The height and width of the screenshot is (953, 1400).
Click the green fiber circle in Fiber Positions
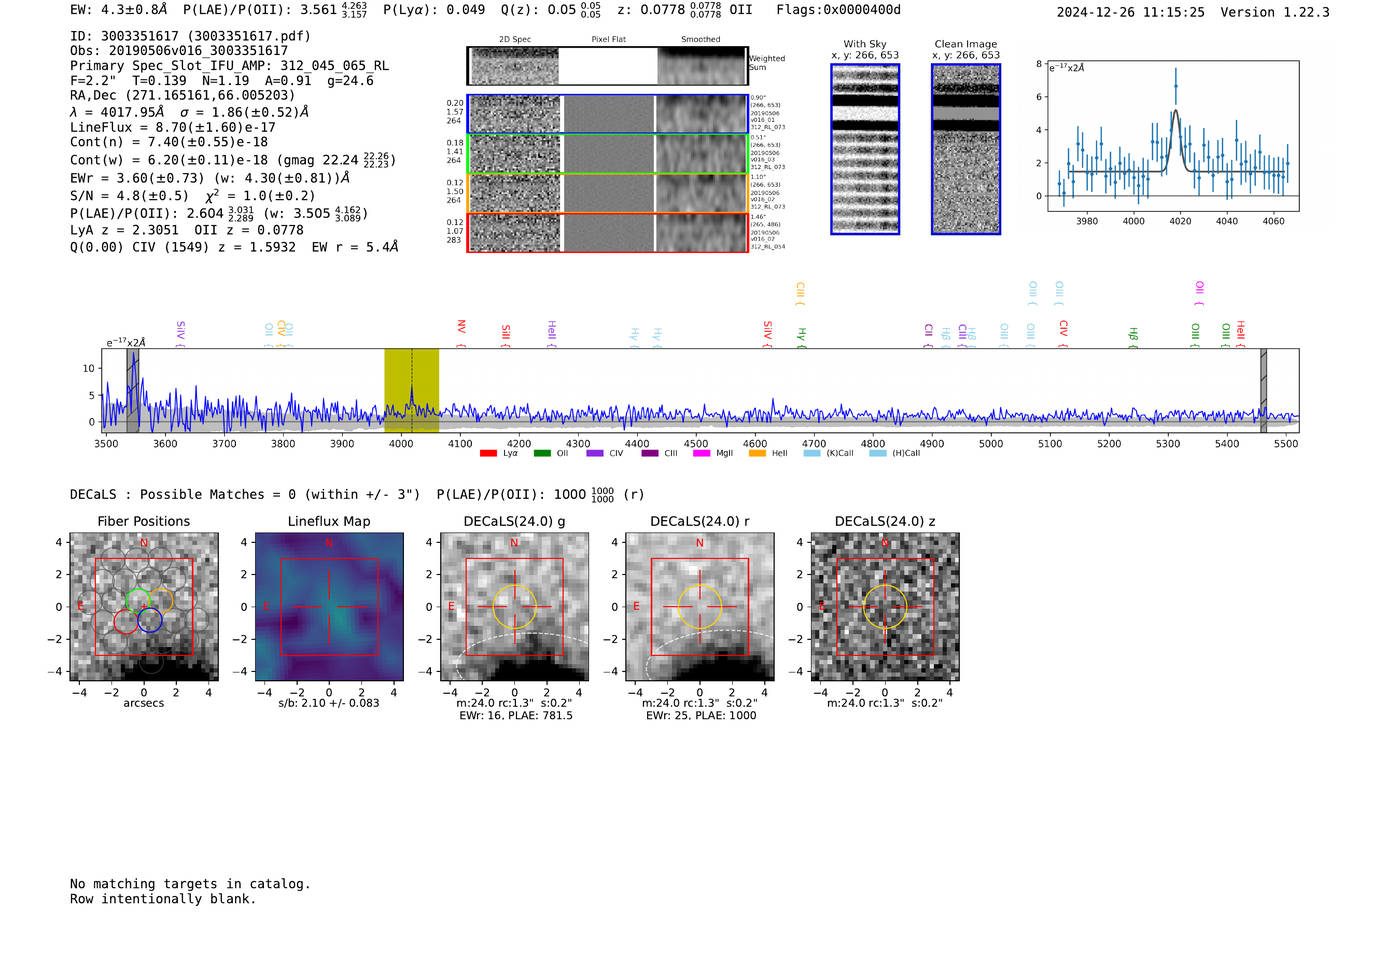click(x=138, y=600)
